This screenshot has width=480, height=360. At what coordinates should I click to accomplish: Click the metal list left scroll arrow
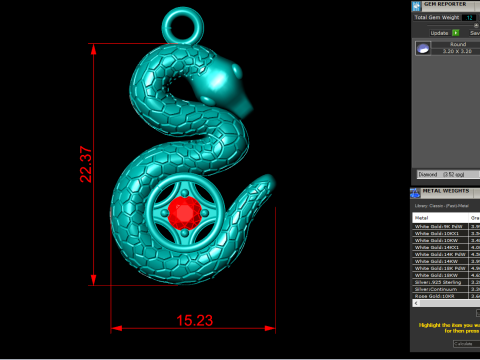pos(416,303)
